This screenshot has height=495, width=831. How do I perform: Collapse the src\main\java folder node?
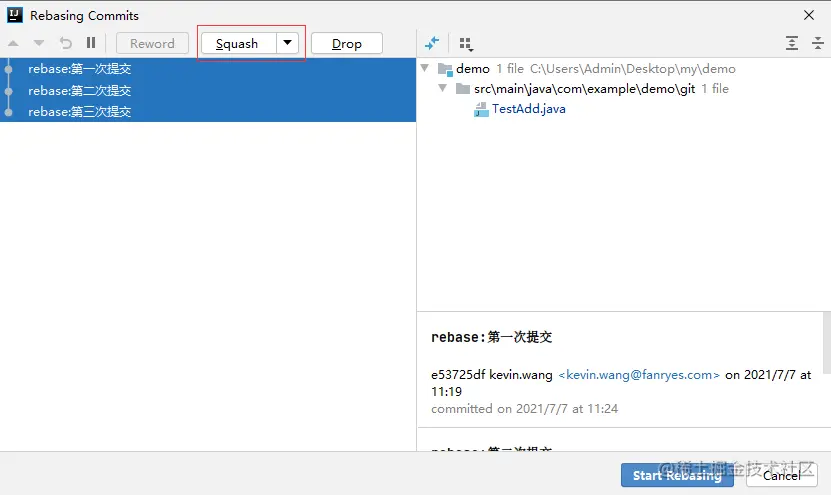pos(443,89)
